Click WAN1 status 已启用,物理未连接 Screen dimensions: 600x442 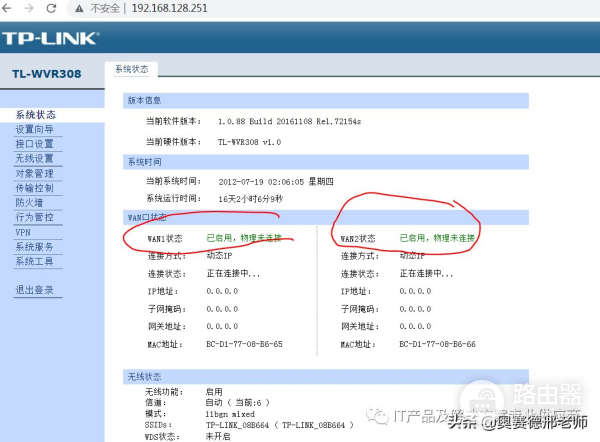tap(244, 238)
